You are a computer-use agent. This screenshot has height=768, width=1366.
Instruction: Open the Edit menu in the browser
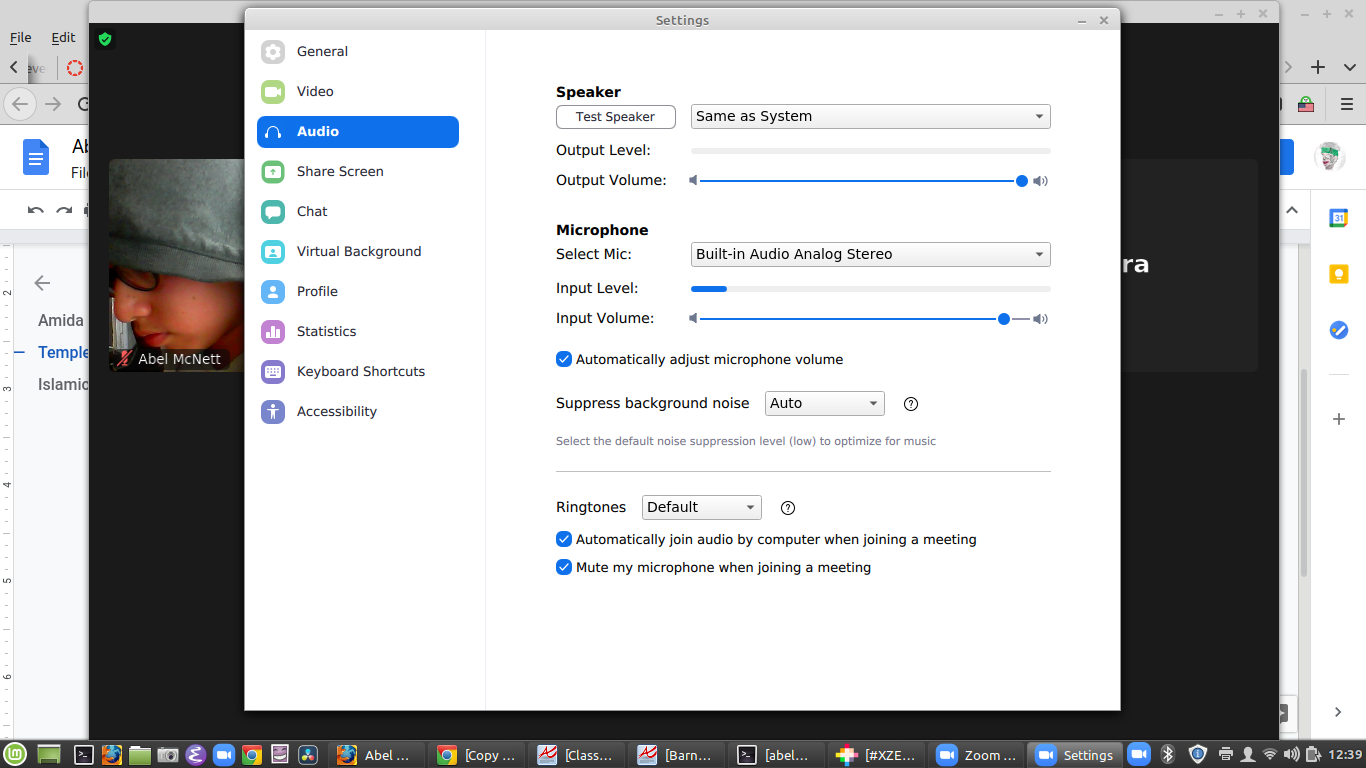tap(63, 38)
